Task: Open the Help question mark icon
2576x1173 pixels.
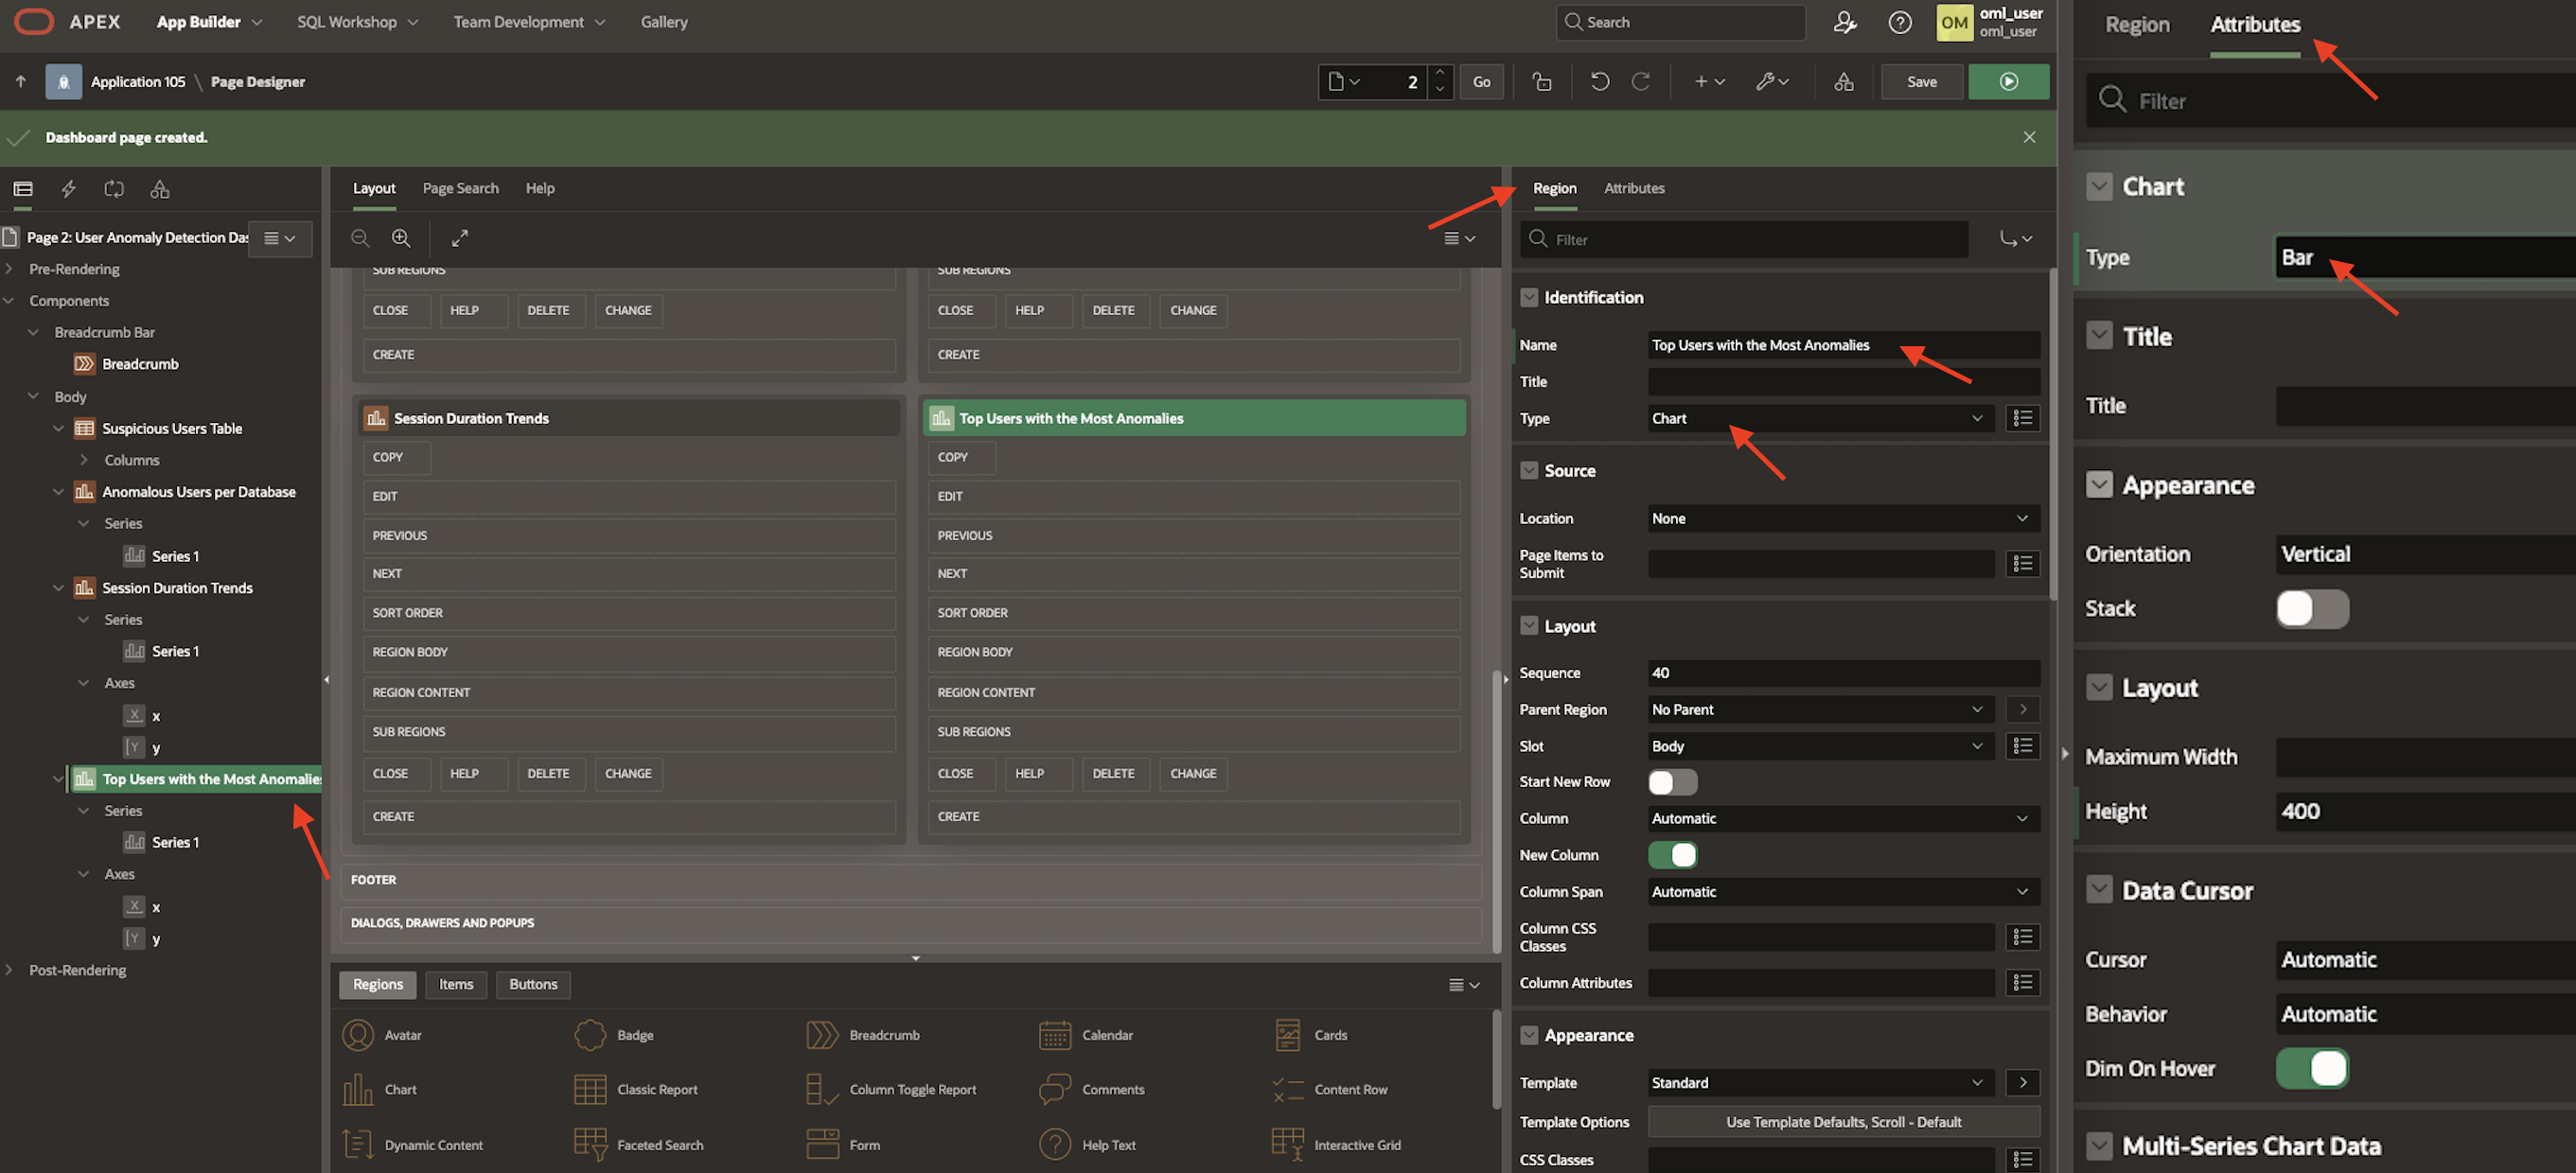Action: point(1899,22)
